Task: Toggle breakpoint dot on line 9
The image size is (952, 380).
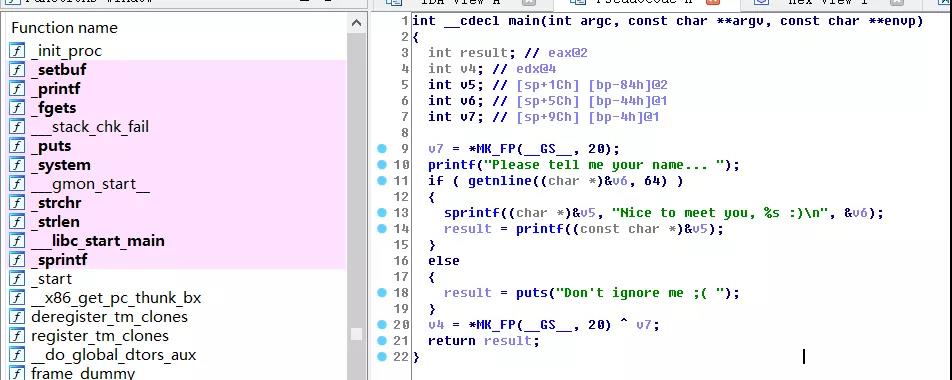Action: [x=382, y=149]
